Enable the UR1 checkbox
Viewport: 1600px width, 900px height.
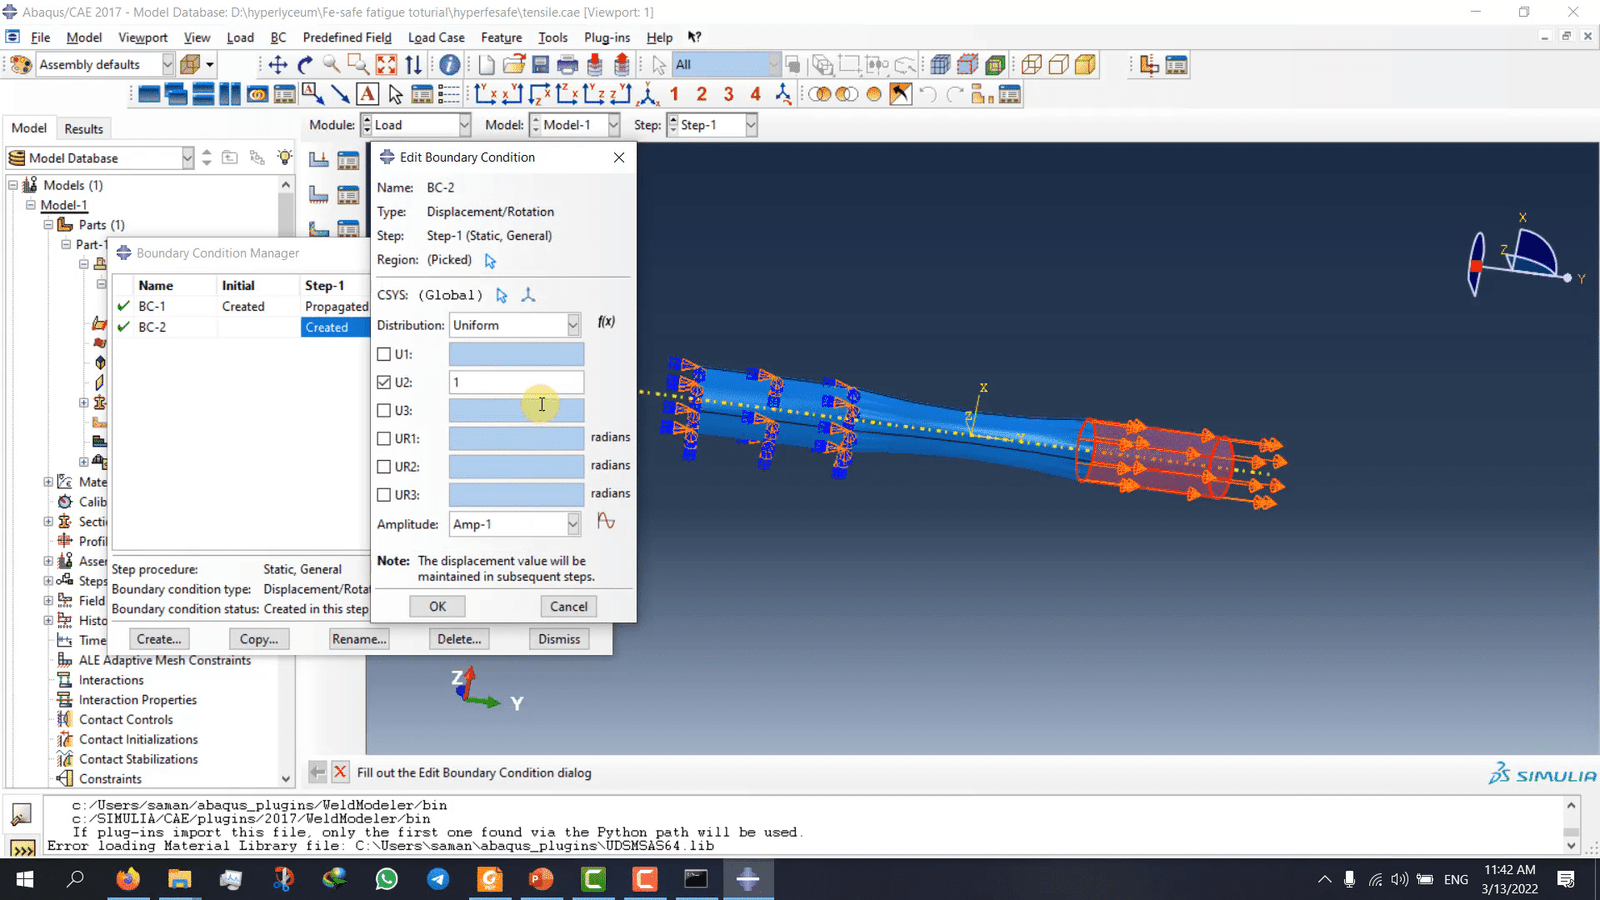point(384,438)
